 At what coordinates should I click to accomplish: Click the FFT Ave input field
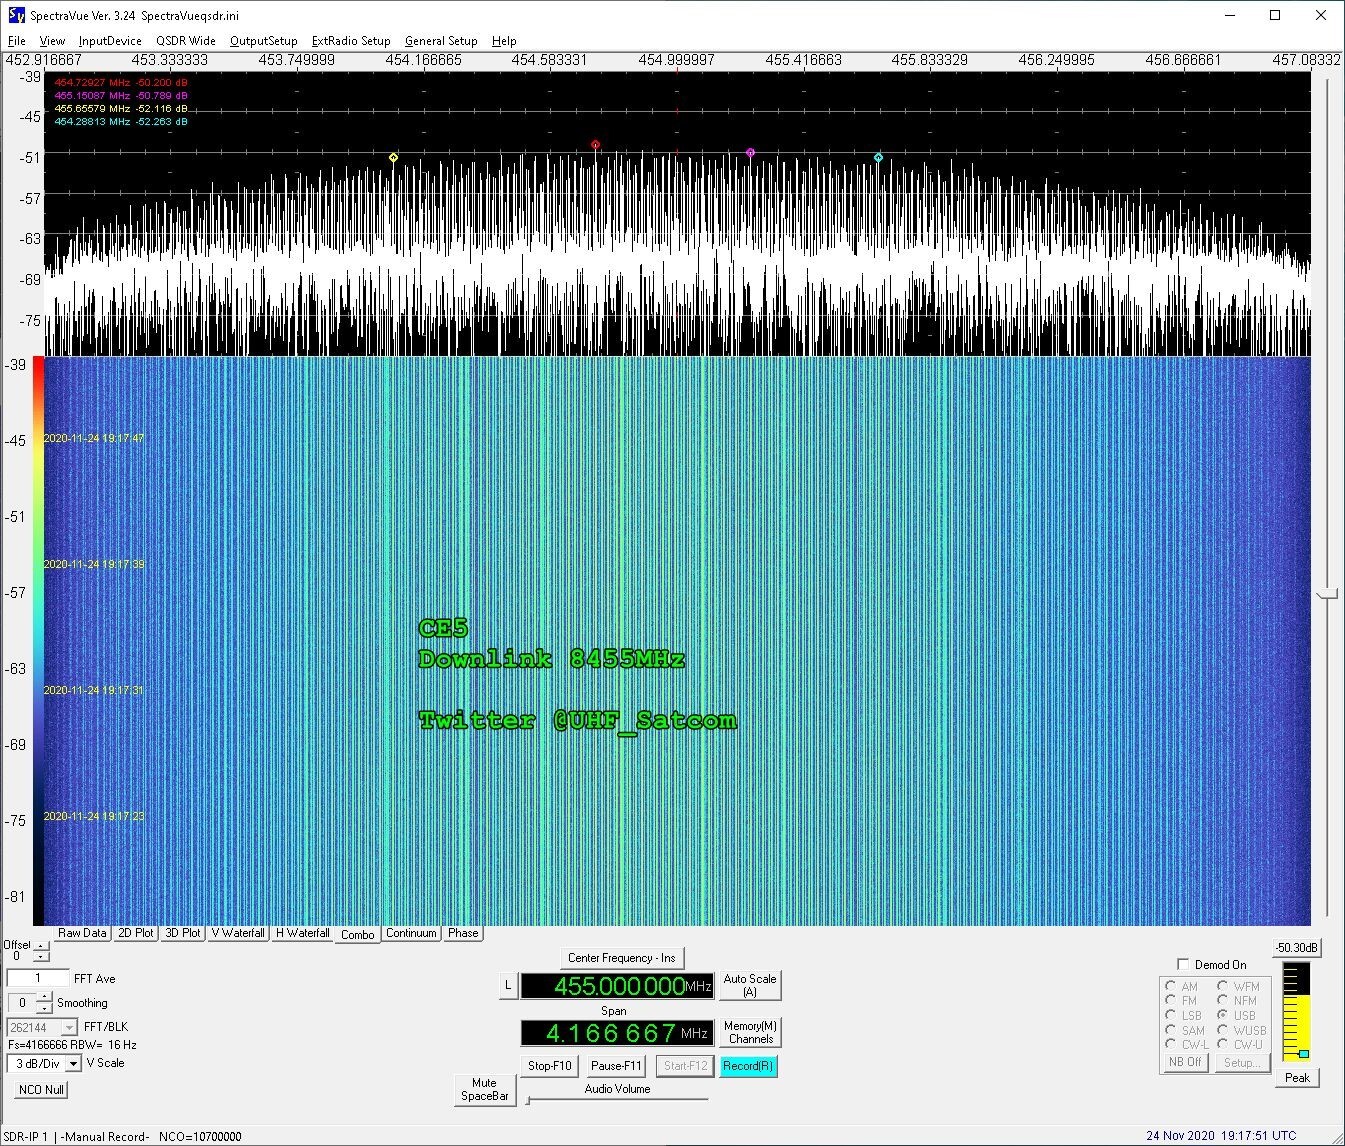click(x=38, y=979)
